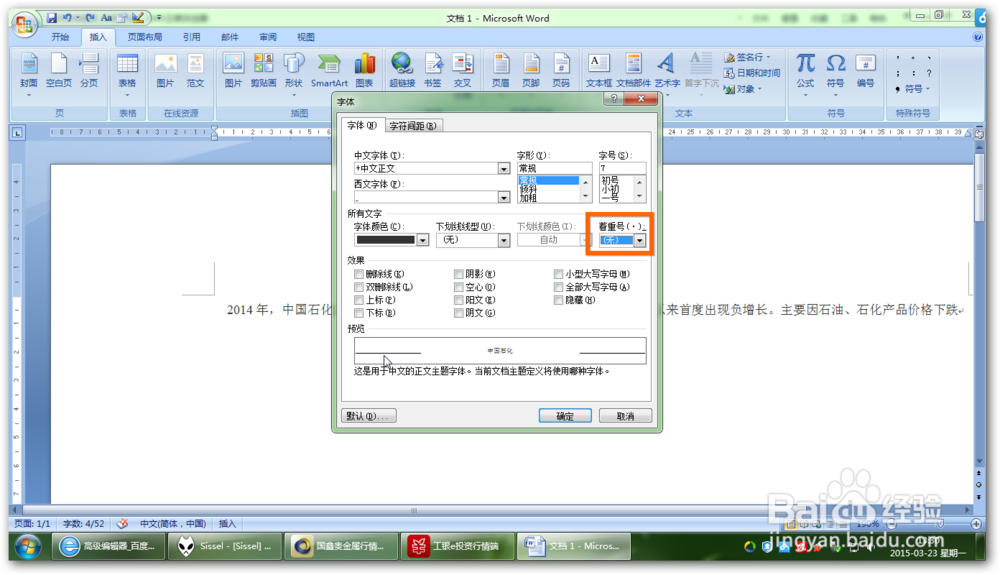The width and height of the screenshot is (1000, 575).
Task: Click the font style (字形) input box
Action: 554,168
